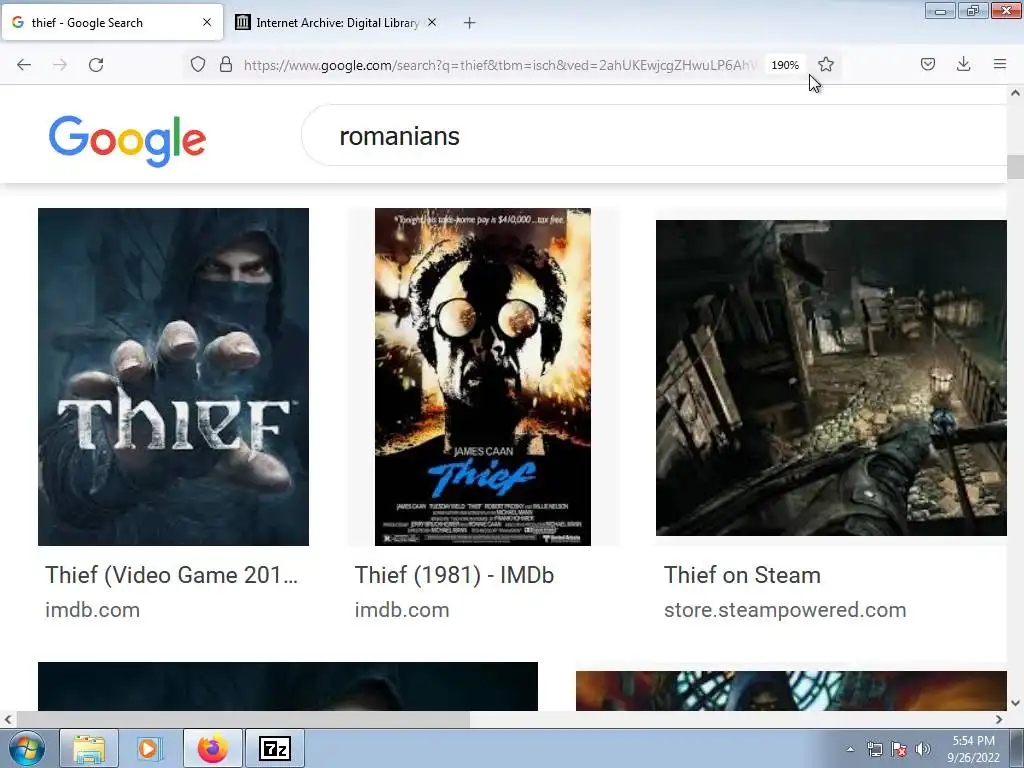1024x768 pixels.
Task: Click the Firefox taskbar icon
Action: (213, 748)
